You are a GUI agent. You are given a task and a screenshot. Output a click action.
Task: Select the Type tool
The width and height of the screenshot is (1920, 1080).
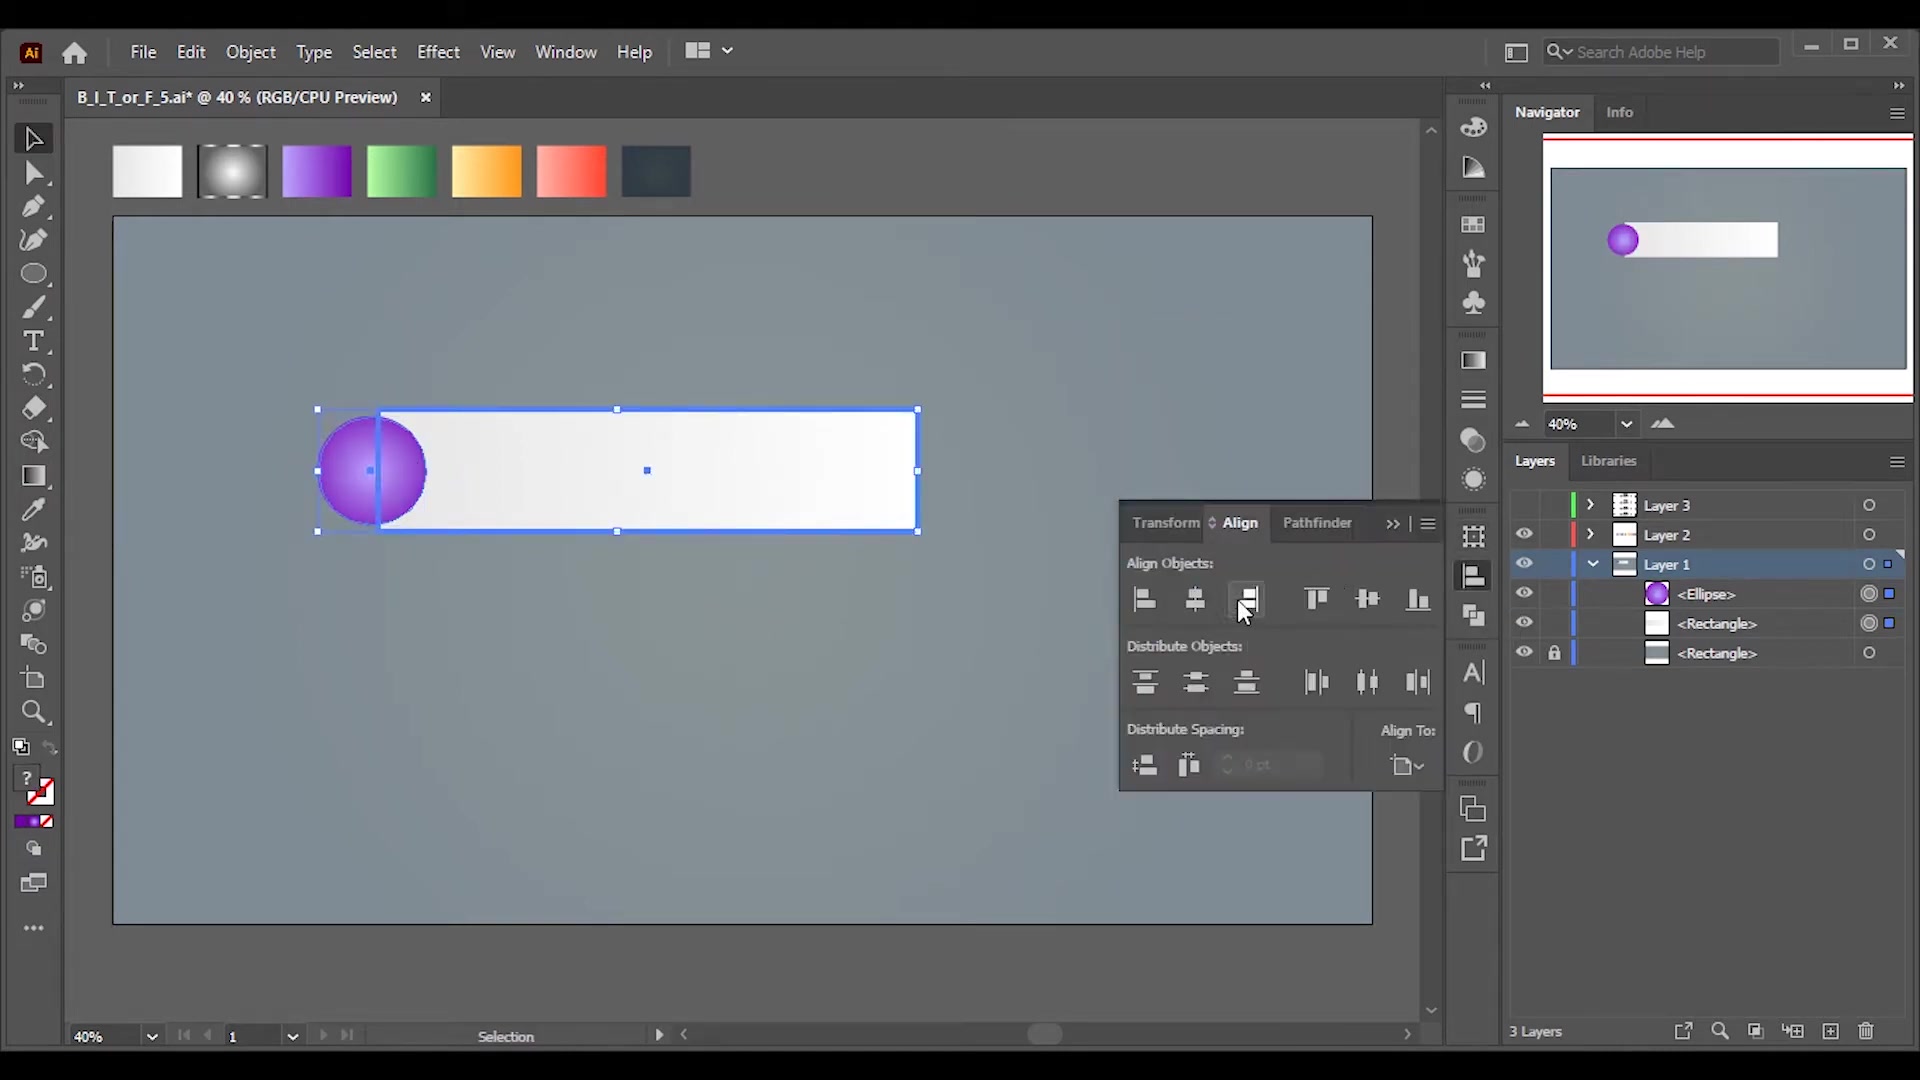pos(33,341)
